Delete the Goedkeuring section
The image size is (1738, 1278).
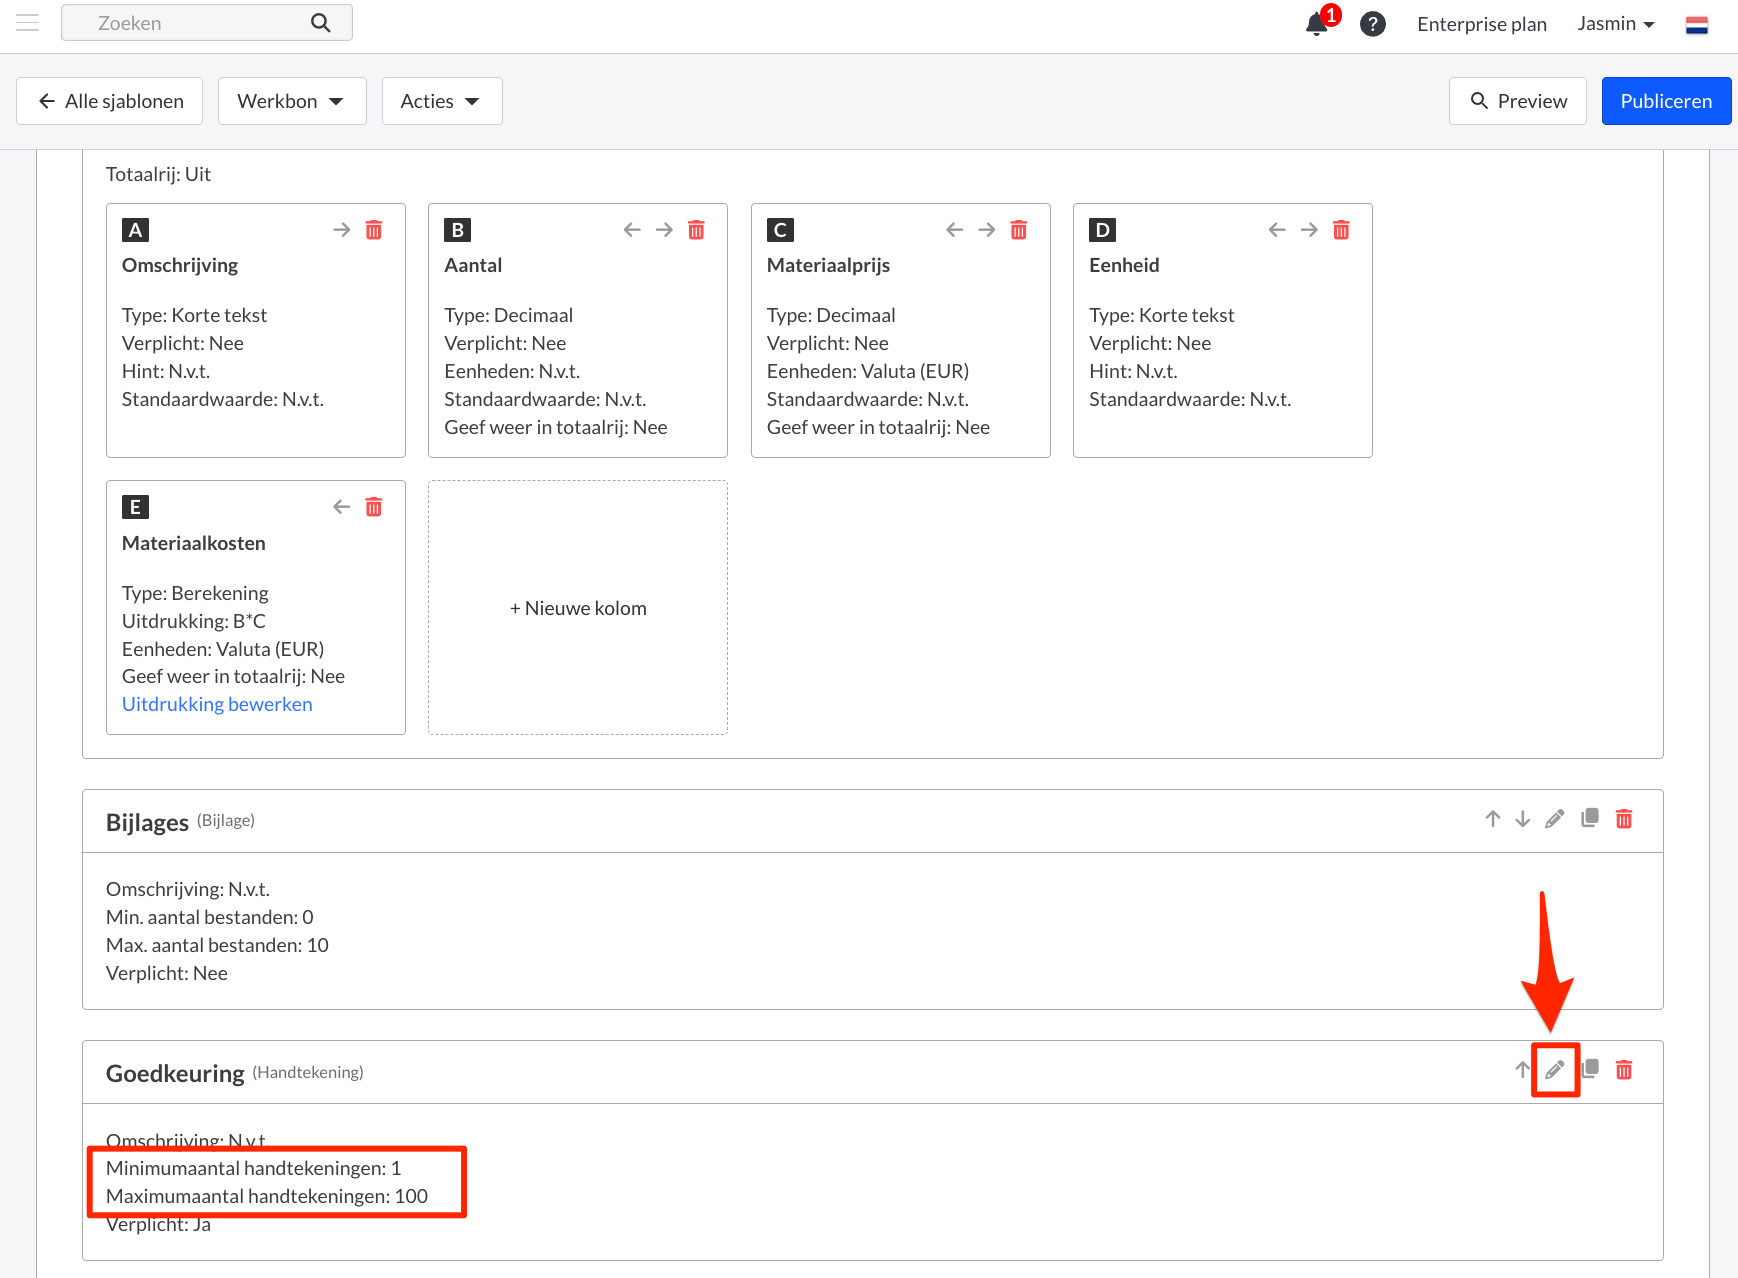(x=1624, y=1070)
